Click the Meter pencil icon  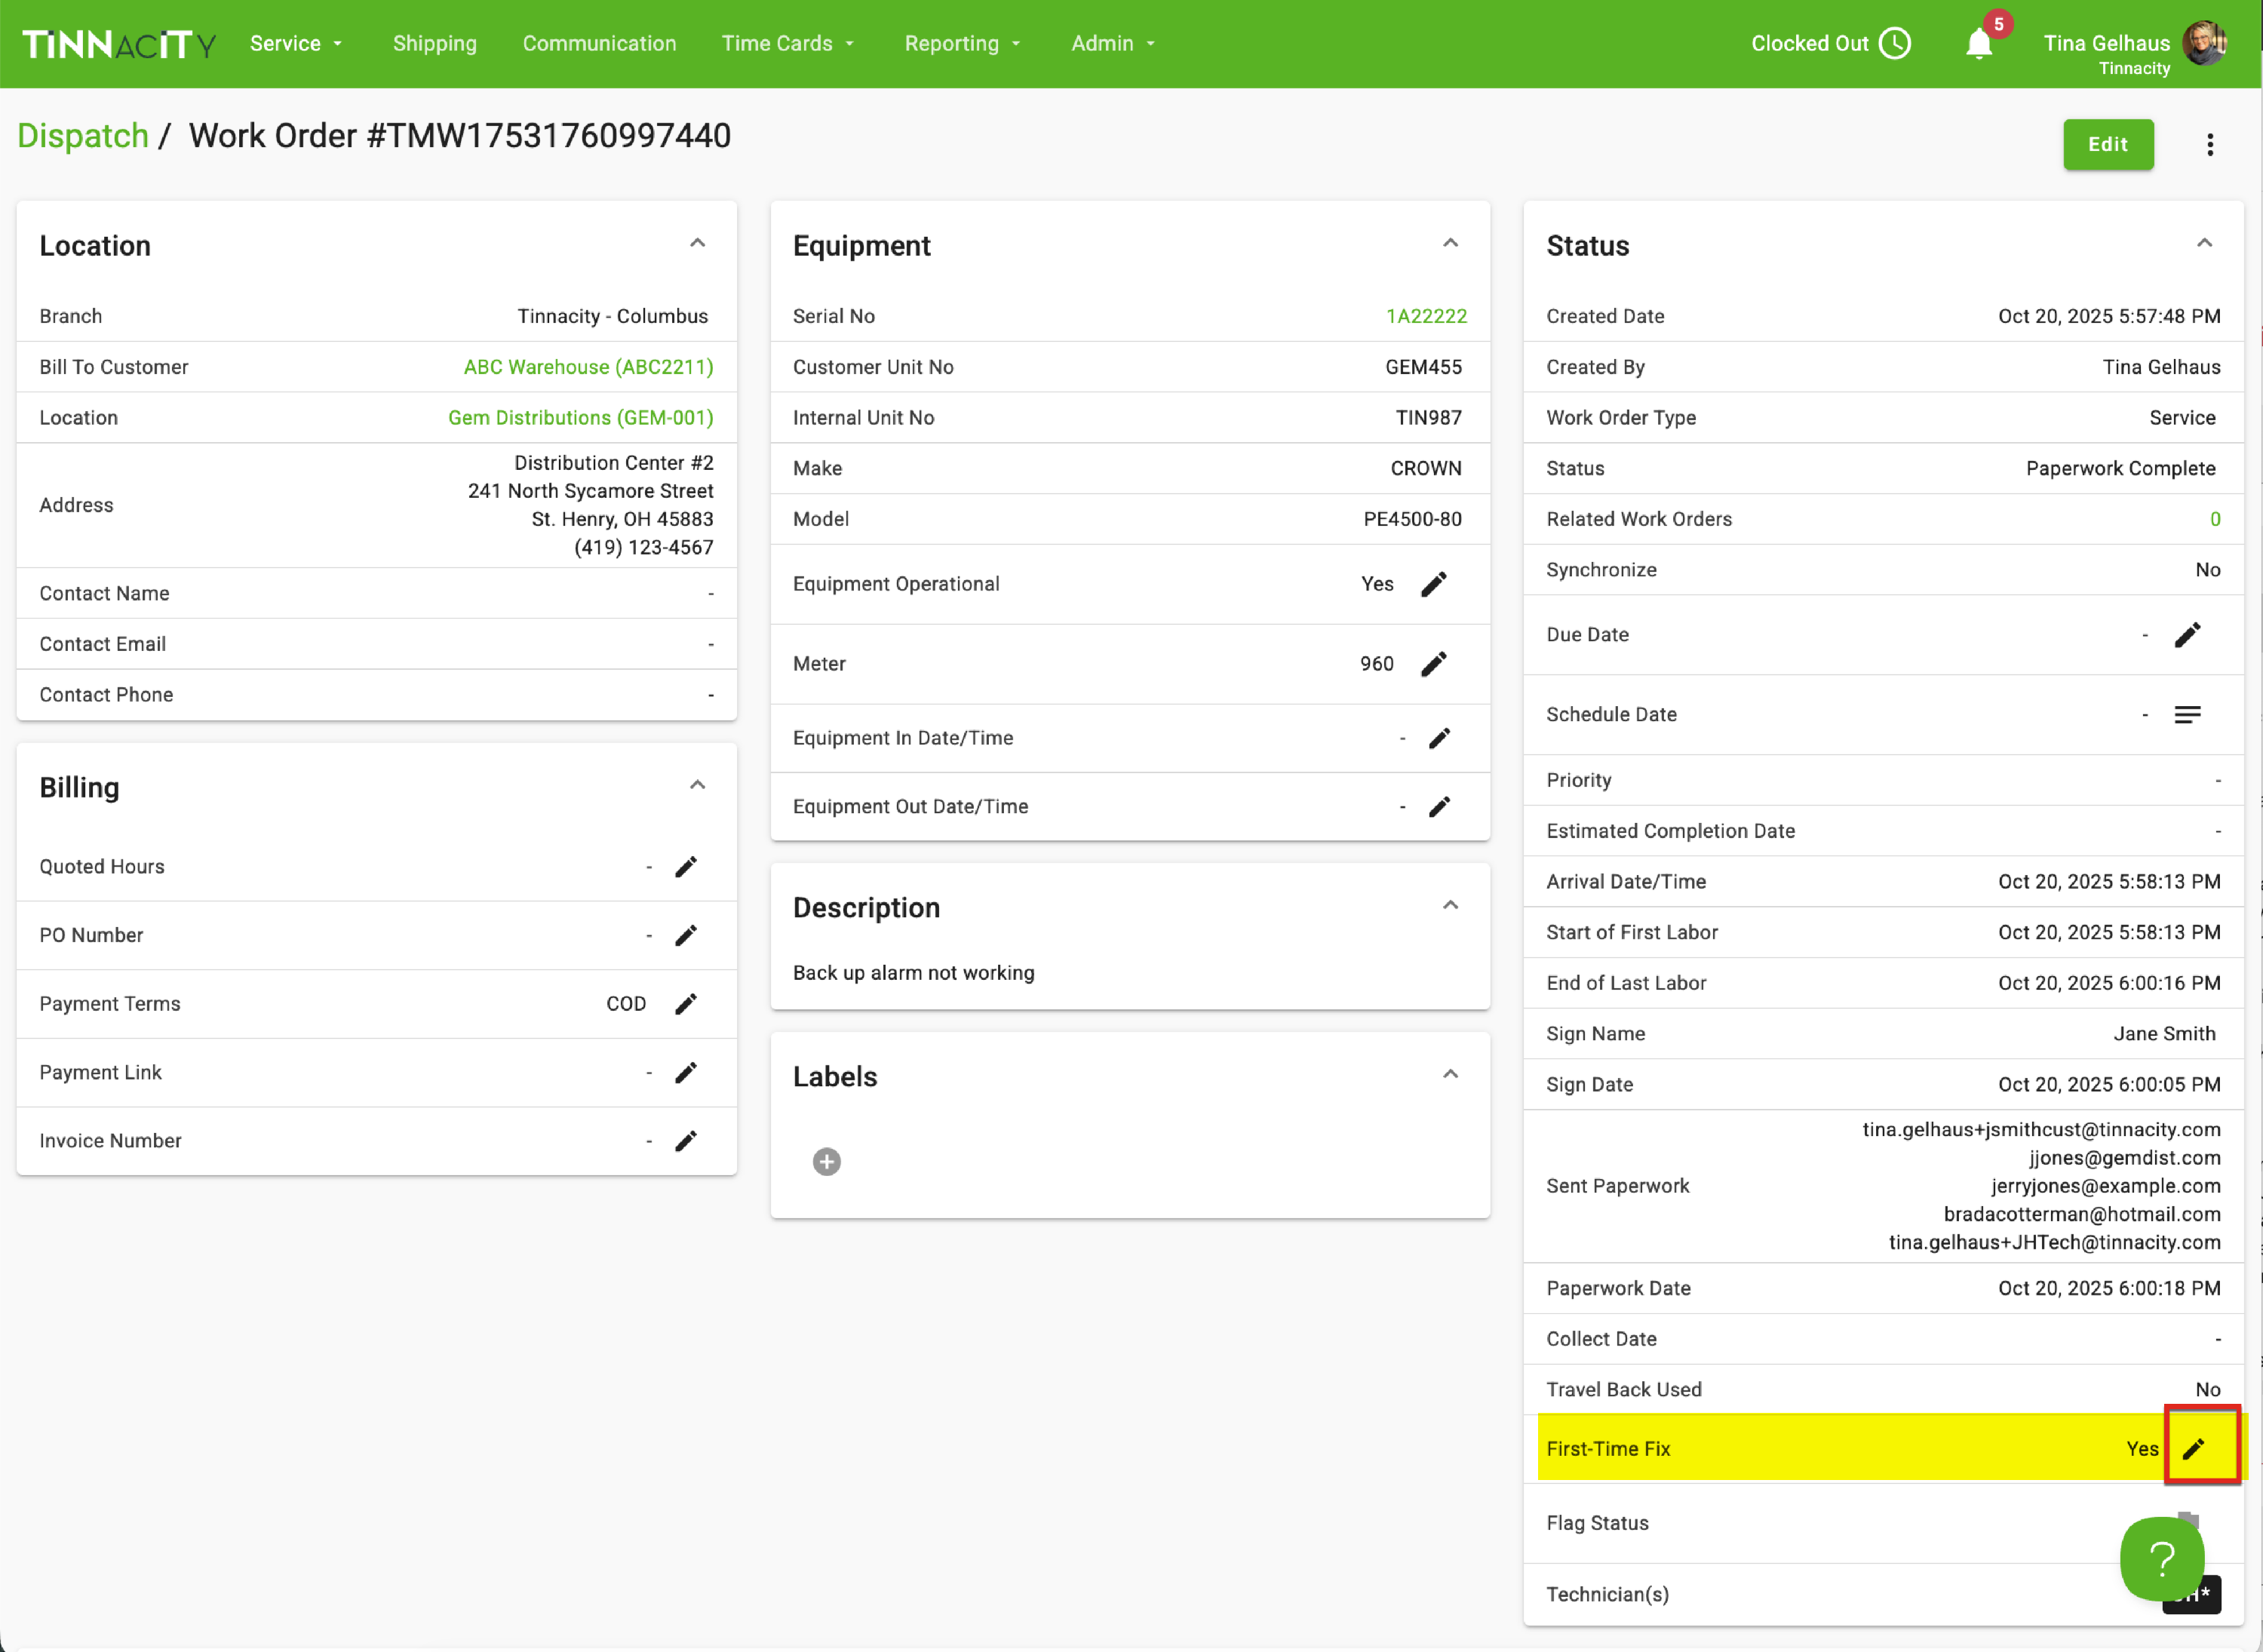[x=1433, y=664]
